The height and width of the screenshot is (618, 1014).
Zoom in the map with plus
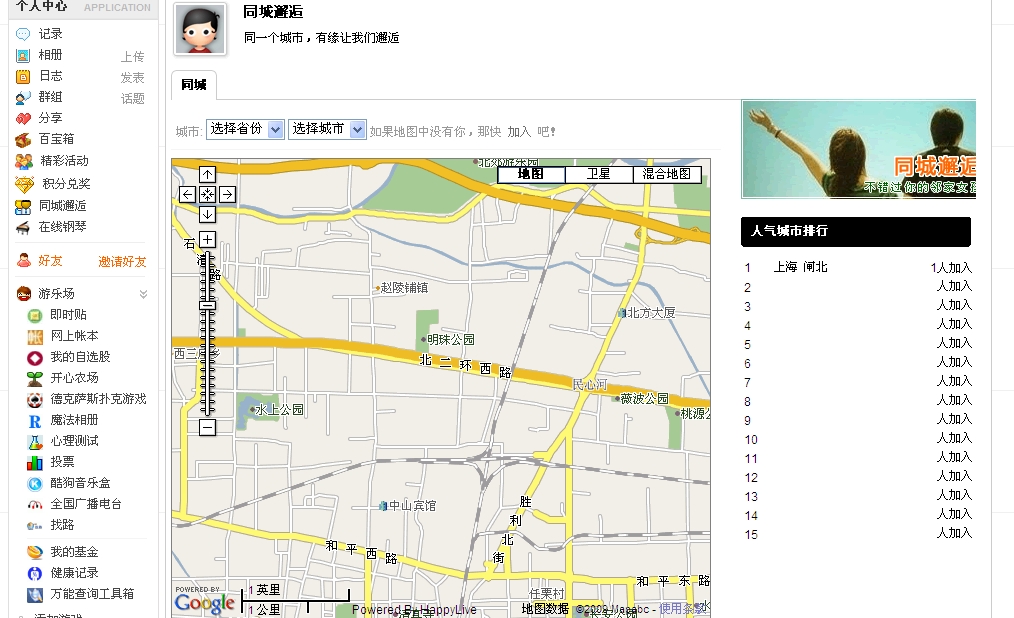207,240
